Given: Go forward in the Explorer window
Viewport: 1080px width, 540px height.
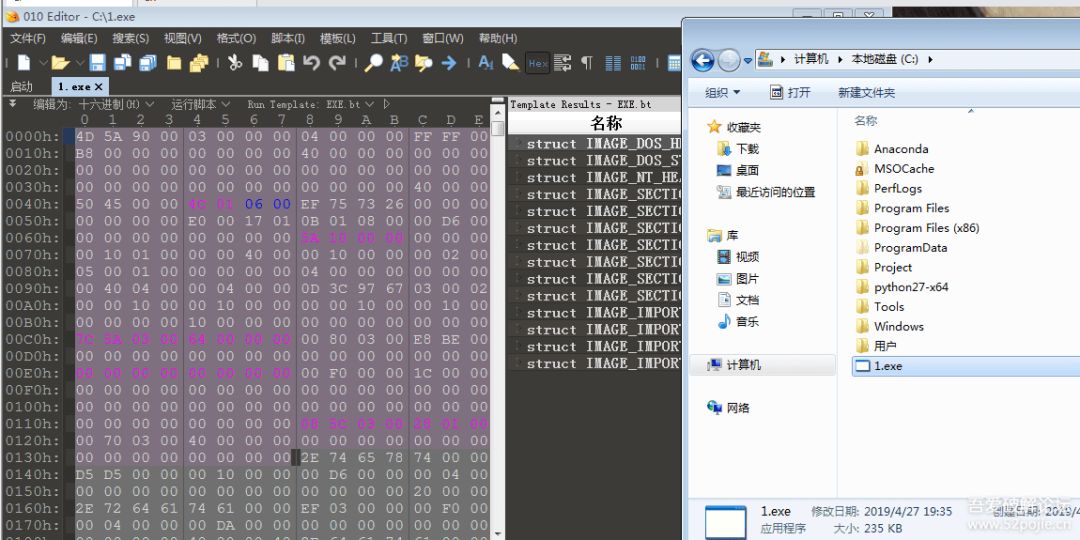Looking at the screenshot, I should pos(729,61).
